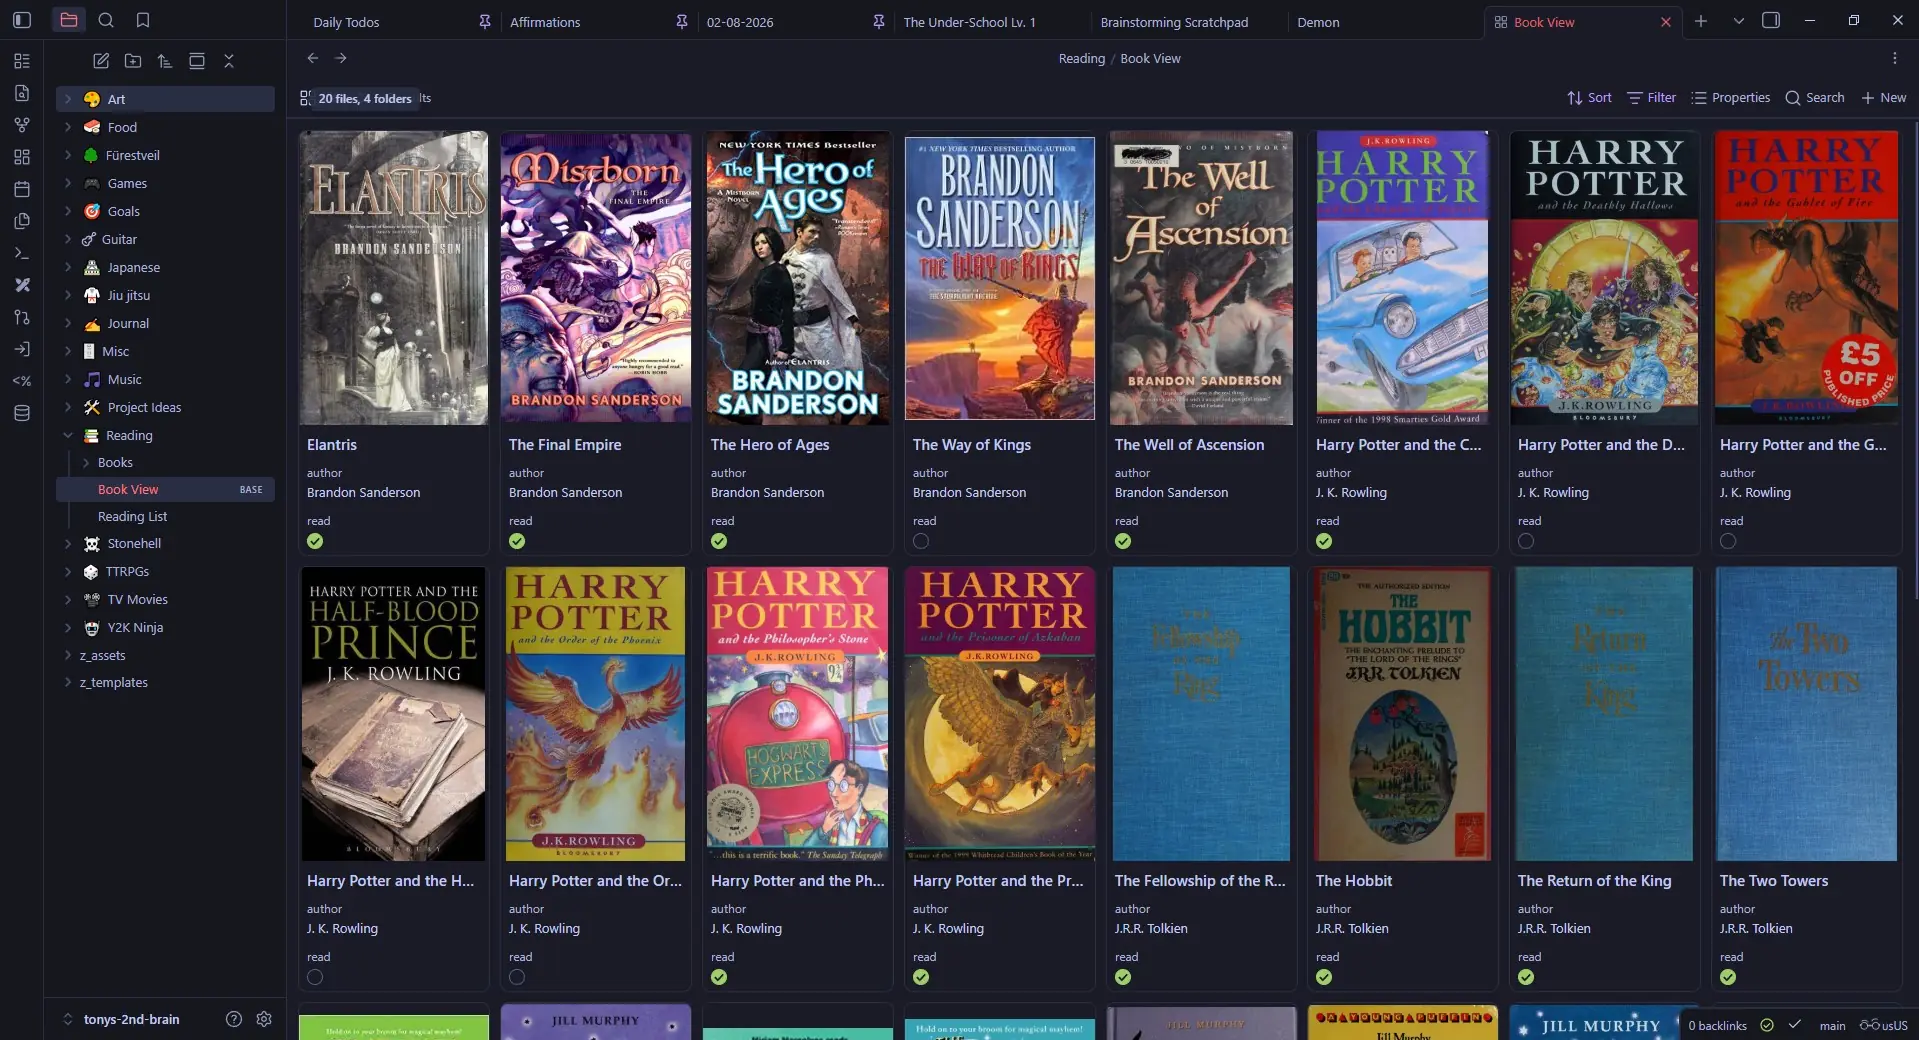Open the terminal/command icon in left ribbon
1919x1040 pixels.
coord(20,252)
